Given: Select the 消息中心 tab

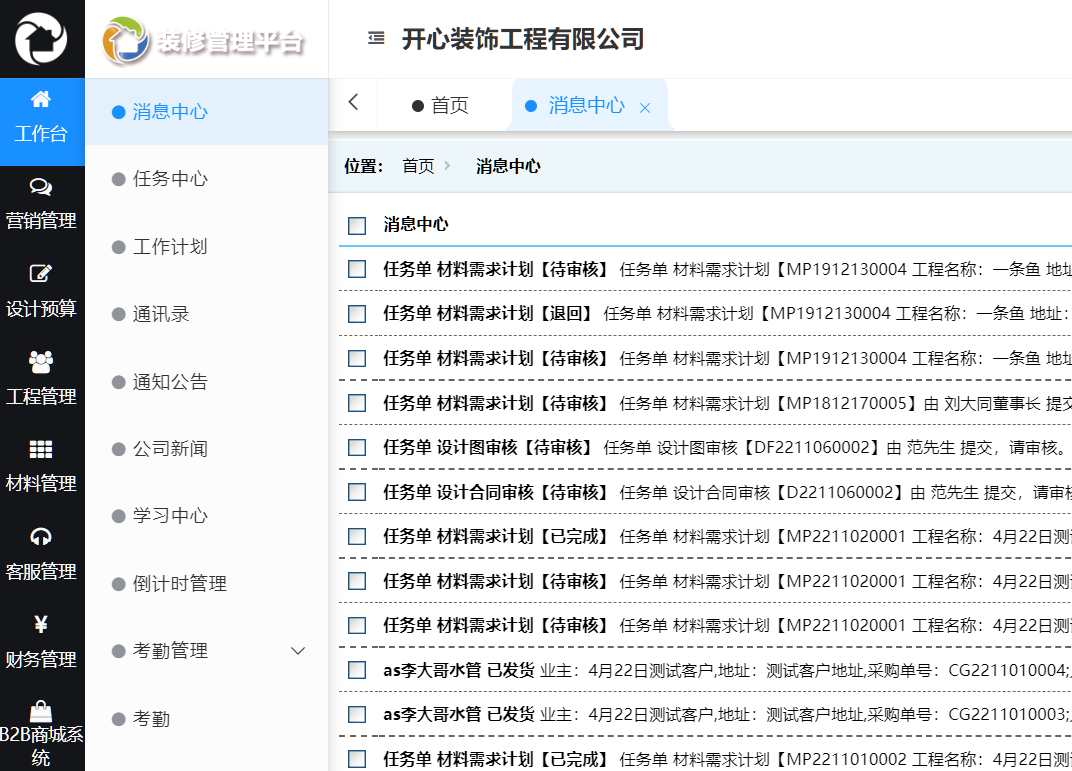Looking at the screenshot, I should tap(578, 104).
